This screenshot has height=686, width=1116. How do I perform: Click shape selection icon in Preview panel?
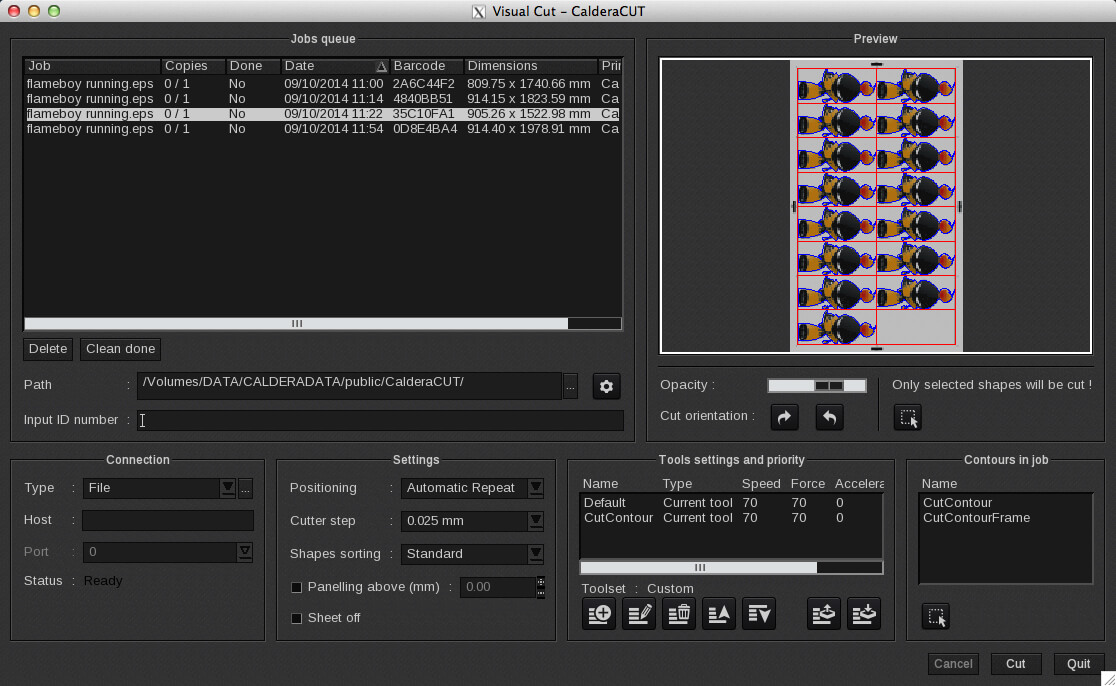point(908,418)
